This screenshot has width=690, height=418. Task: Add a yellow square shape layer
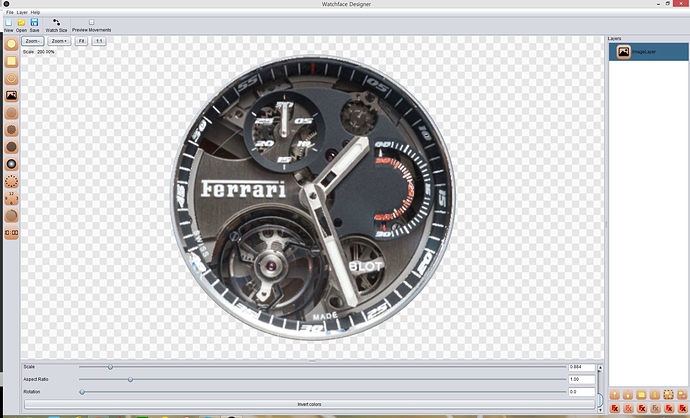click(11, 61)
